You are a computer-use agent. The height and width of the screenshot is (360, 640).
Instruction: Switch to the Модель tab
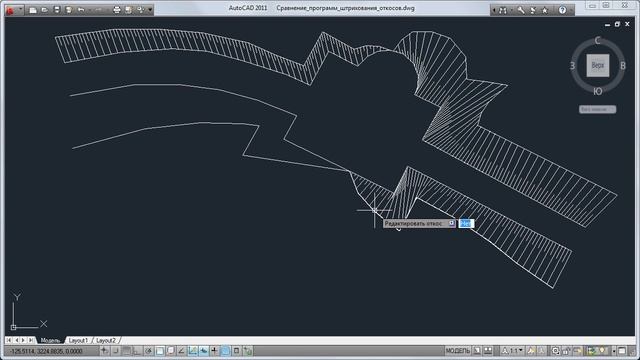click(51, 340)
